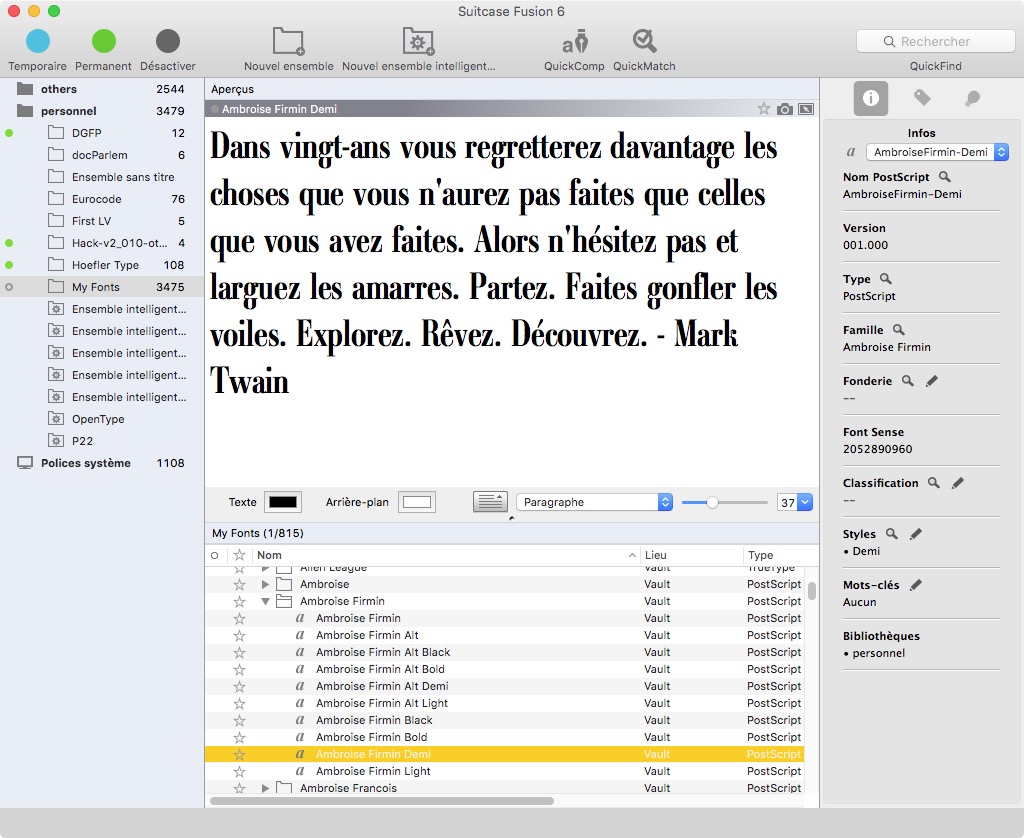Click the gray Désactiver button
The height and width of the screenshot is (838, 1024).
click(168, 41)
